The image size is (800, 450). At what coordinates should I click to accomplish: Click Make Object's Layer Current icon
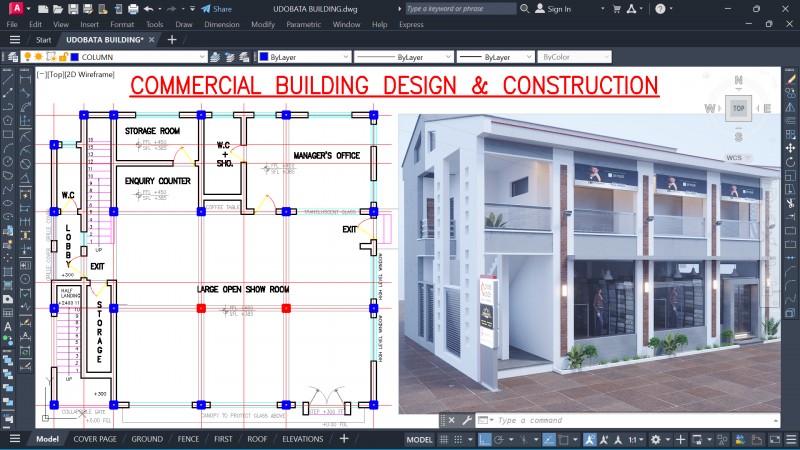(215, 57)
